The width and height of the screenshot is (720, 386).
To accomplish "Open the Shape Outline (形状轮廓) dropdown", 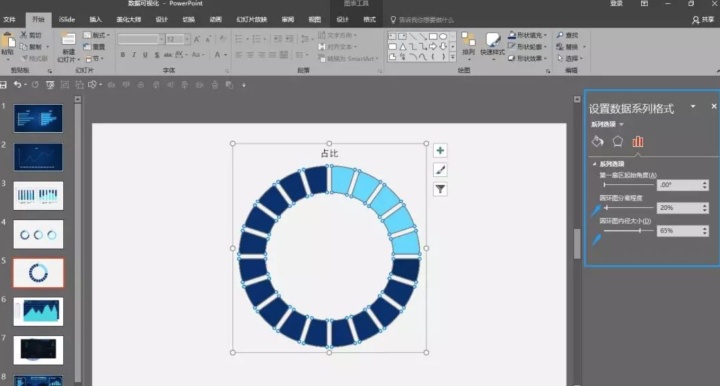I will [528, 47].
